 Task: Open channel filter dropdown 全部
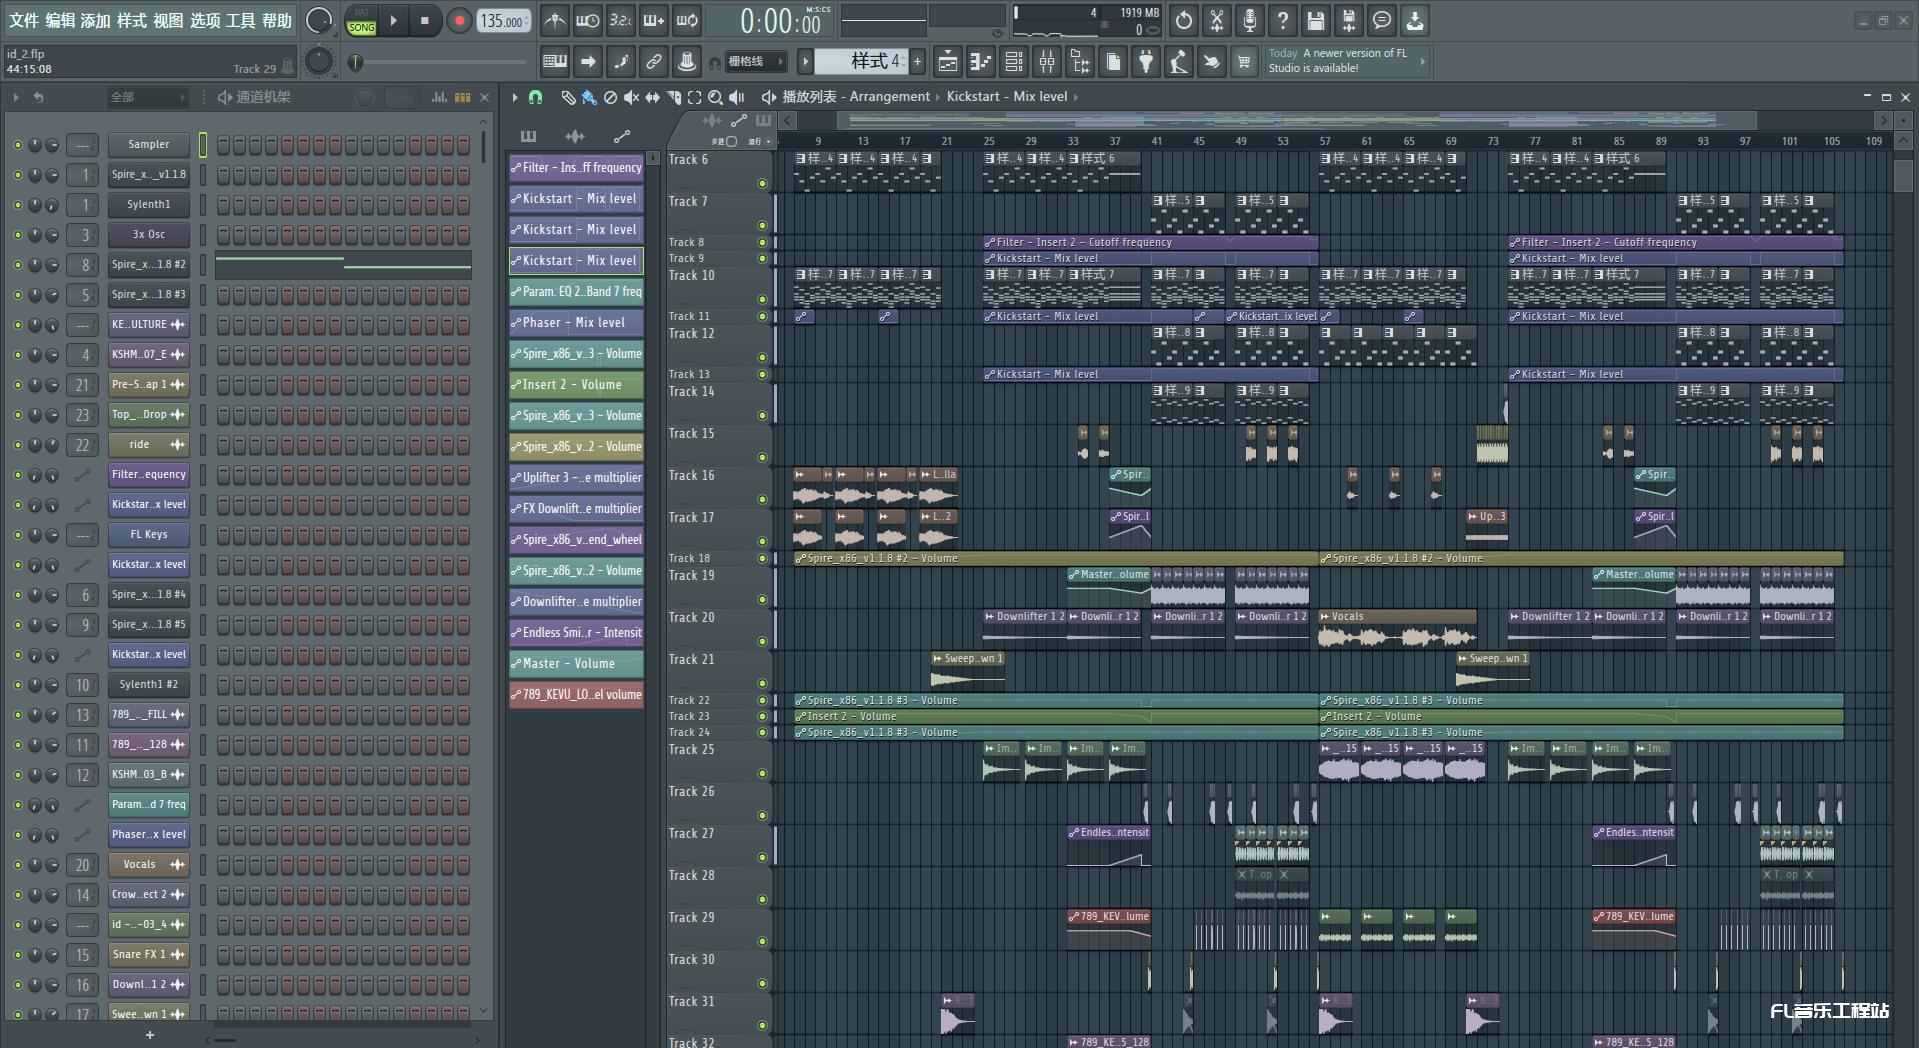tap(148, 97)
